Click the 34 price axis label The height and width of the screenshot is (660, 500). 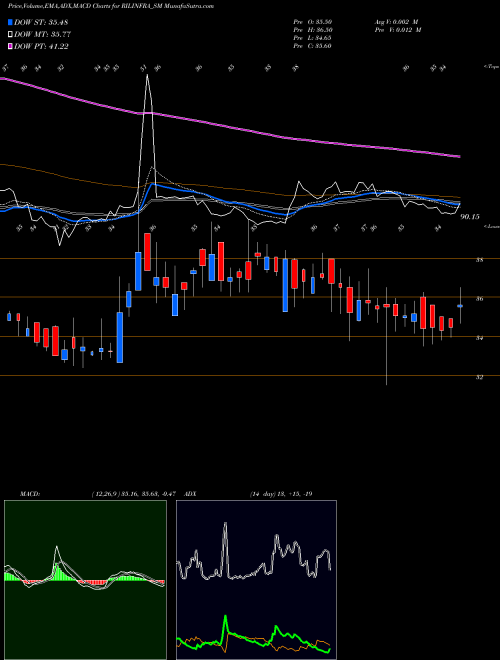click(x=479, y=338)
